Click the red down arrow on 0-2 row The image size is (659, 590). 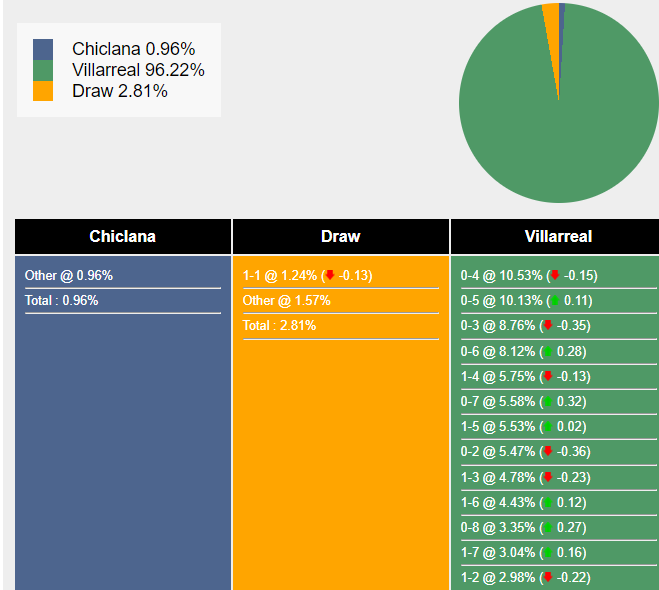(547, 451)
